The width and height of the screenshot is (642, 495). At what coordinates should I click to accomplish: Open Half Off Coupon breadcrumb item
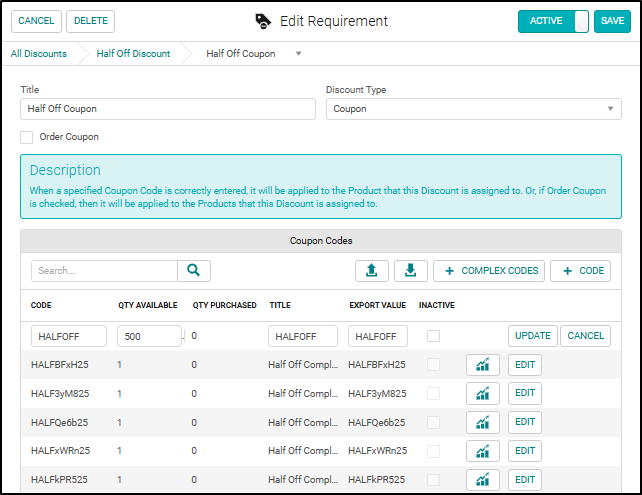[241, 54]
